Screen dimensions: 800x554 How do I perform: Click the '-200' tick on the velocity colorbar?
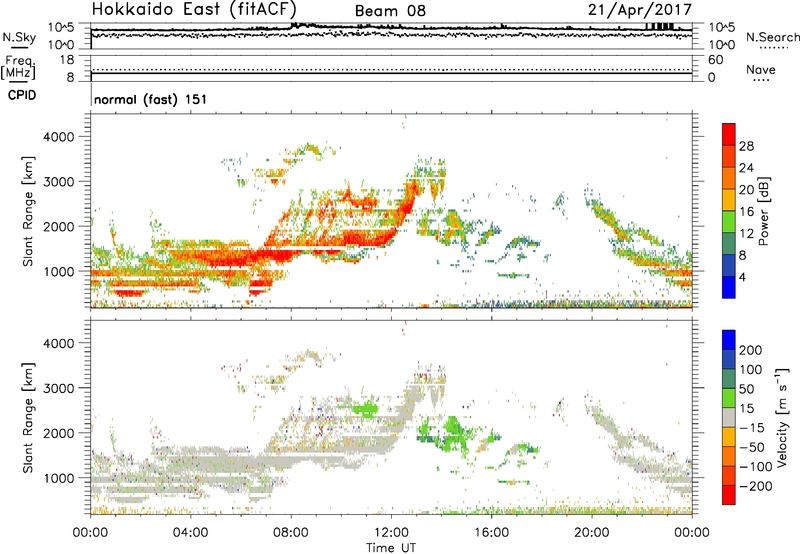[756, 486]
